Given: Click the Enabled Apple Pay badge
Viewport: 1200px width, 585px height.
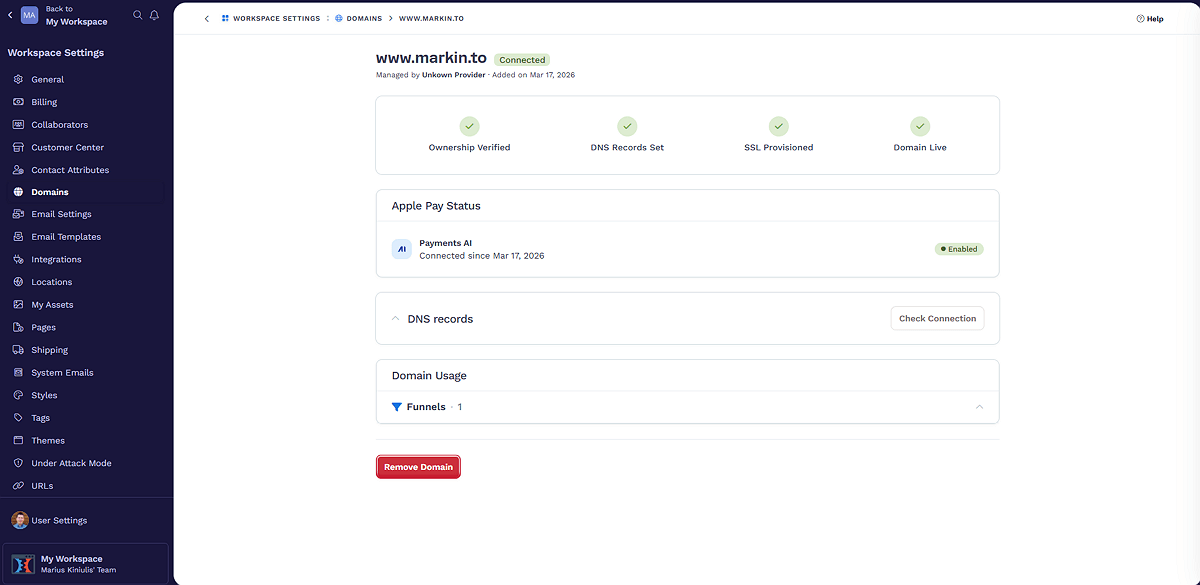Looking at the screenshot, I should point(959,249).
